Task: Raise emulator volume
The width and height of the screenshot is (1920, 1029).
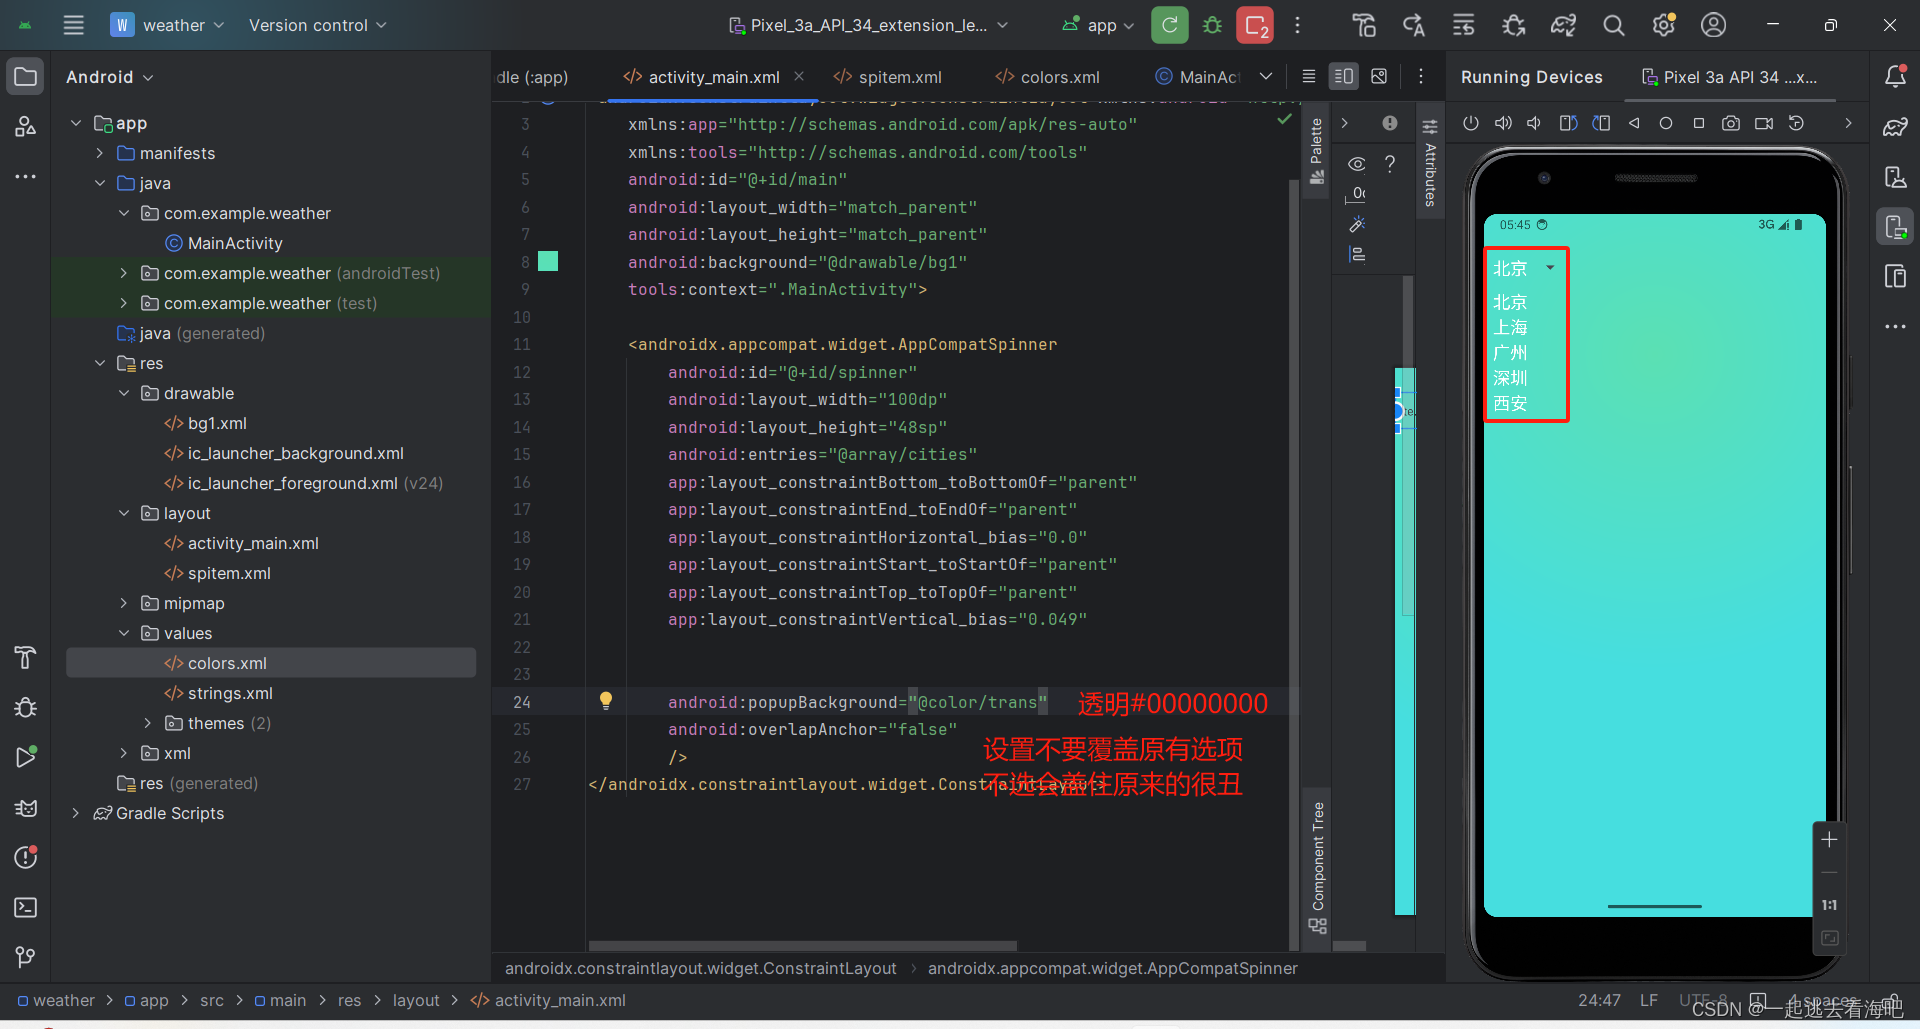Action: (x=1503, y=123)
